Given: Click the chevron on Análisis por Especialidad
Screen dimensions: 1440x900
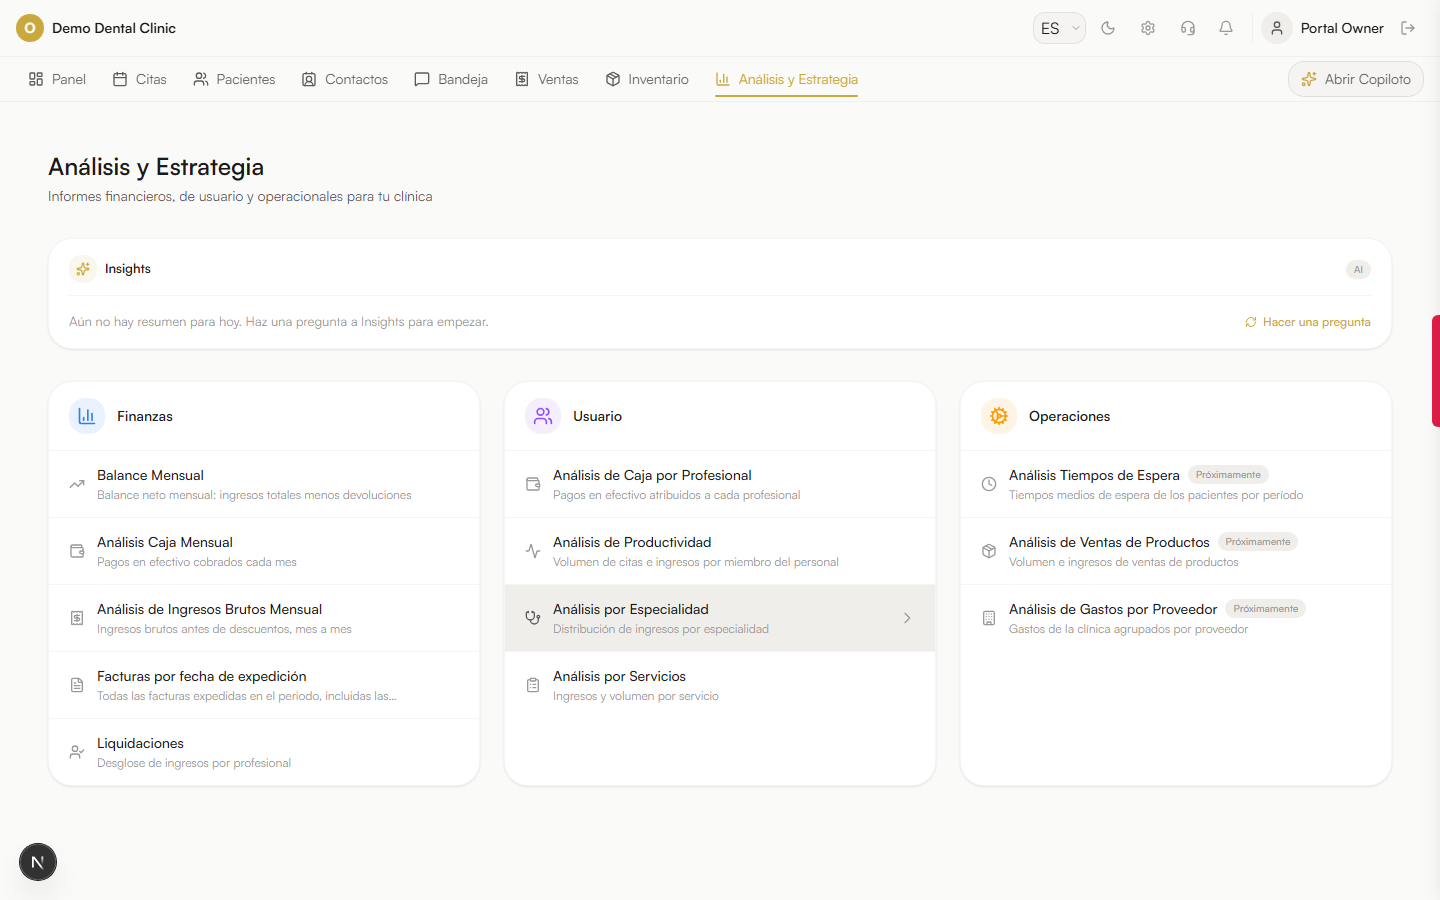Looking at the screenshot, I should [x=907, y=618].
